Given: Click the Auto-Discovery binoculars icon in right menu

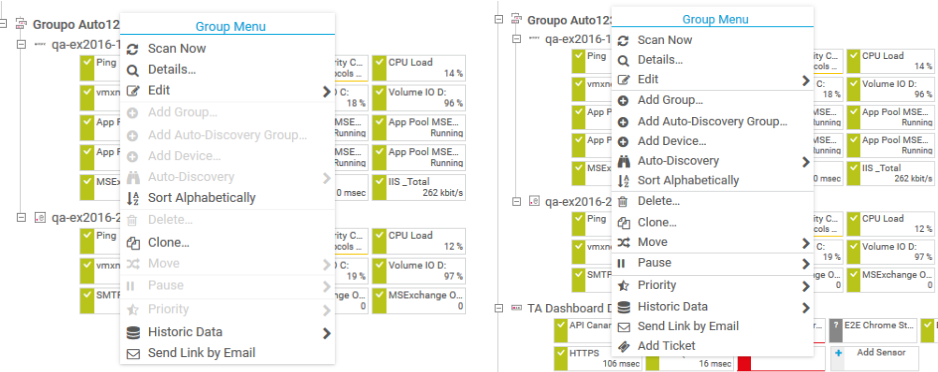Looking at the screenshot, I should tap(623, 161).
